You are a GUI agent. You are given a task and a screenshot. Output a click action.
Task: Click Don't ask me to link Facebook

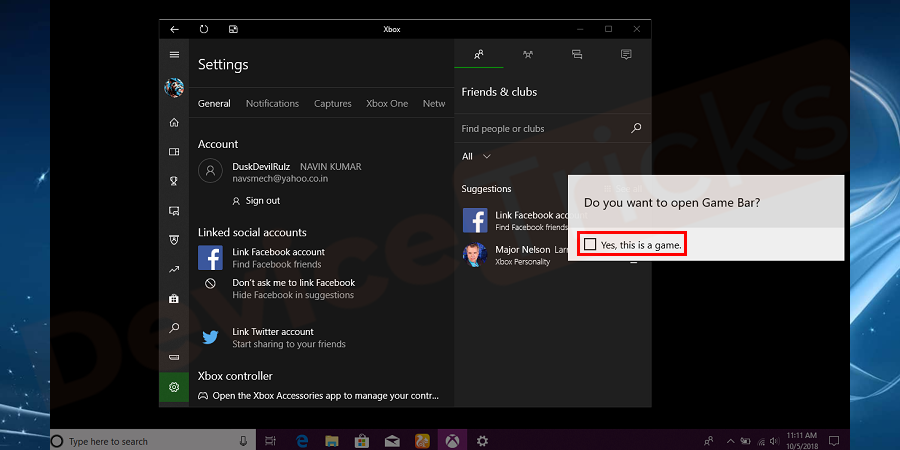[293, 282]
